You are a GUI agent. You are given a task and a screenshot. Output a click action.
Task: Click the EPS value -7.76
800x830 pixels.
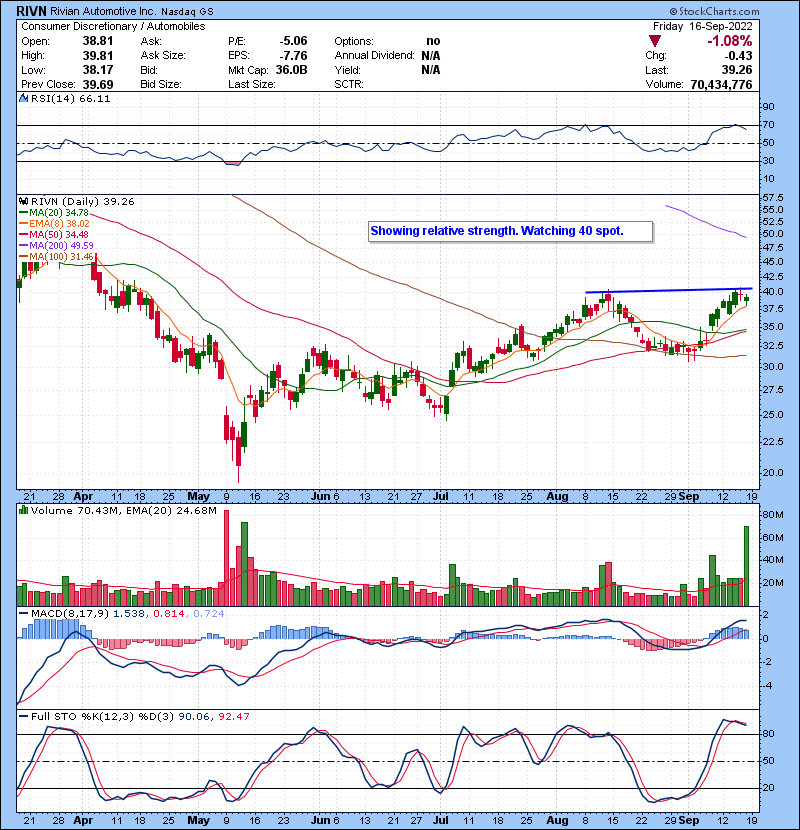coord(293,56)
